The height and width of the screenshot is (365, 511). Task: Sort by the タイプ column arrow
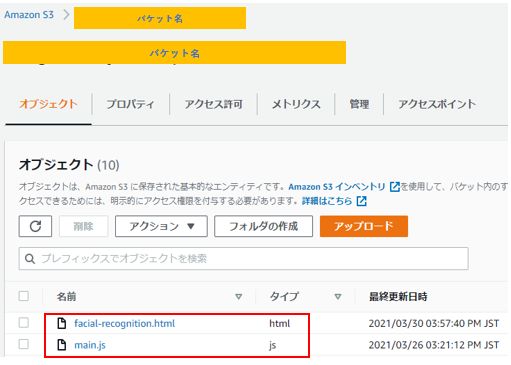click(338, 296)
